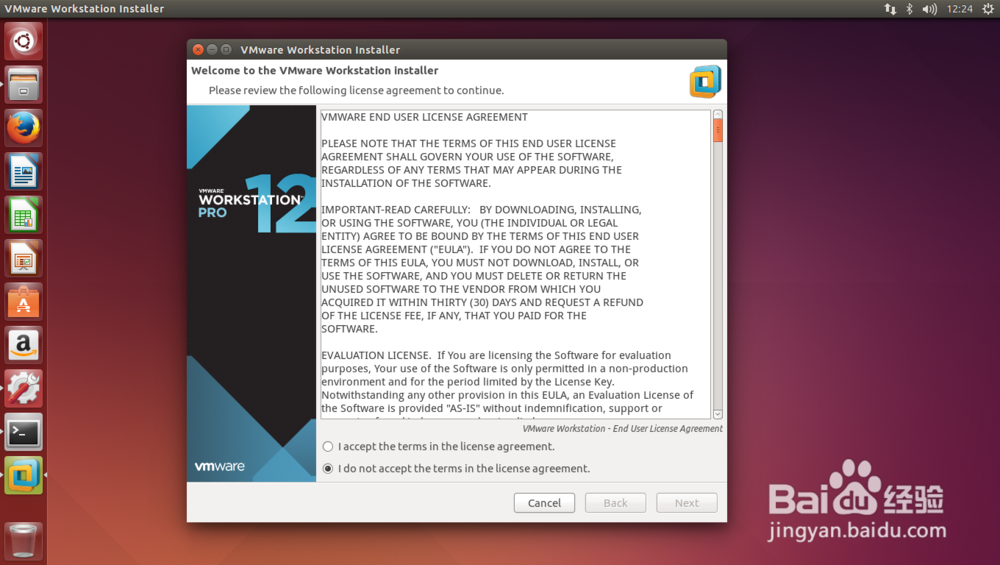This screenshot has width=1000, height=565.
Task: Open Ubuntu Software Center icon
Action: (x=24, y=302)
